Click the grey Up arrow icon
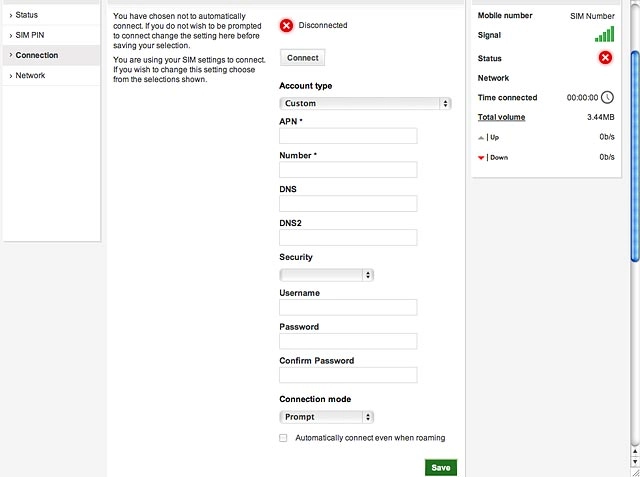This screenshot has width=640, height=477. (481, 138)
